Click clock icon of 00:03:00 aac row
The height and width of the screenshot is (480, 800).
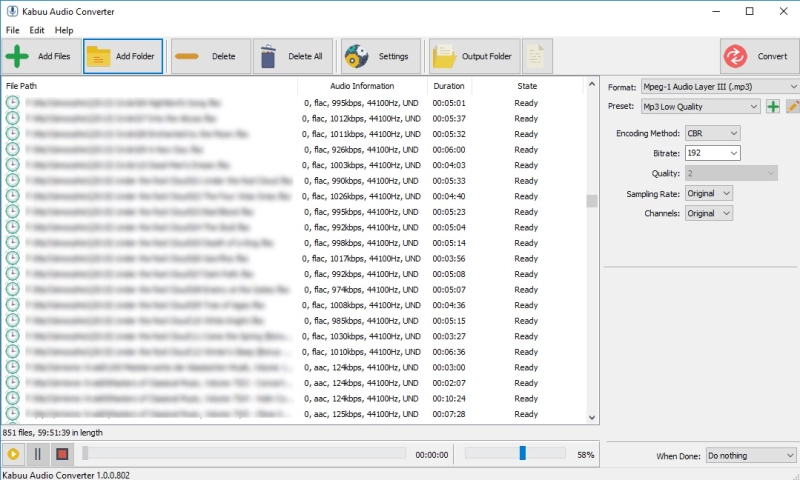[12, 367]
